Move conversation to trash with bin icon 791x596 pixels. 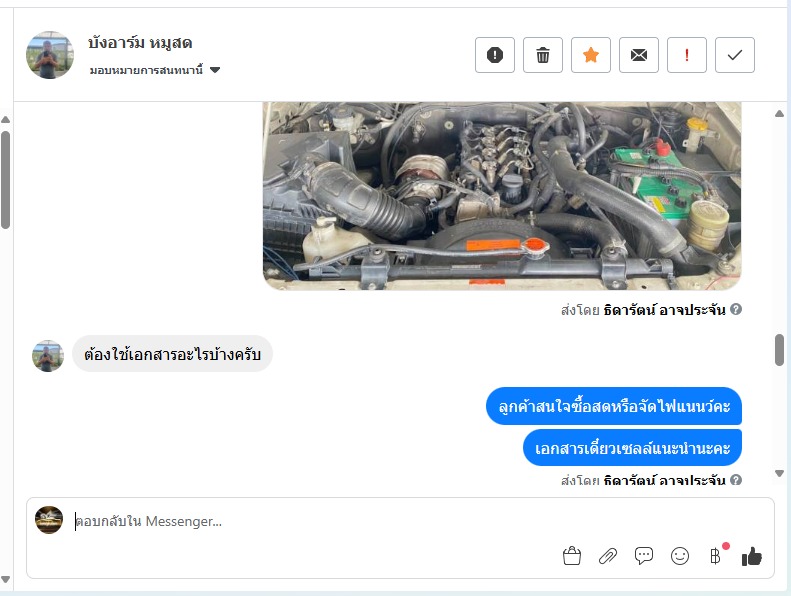tap(543, 55)
